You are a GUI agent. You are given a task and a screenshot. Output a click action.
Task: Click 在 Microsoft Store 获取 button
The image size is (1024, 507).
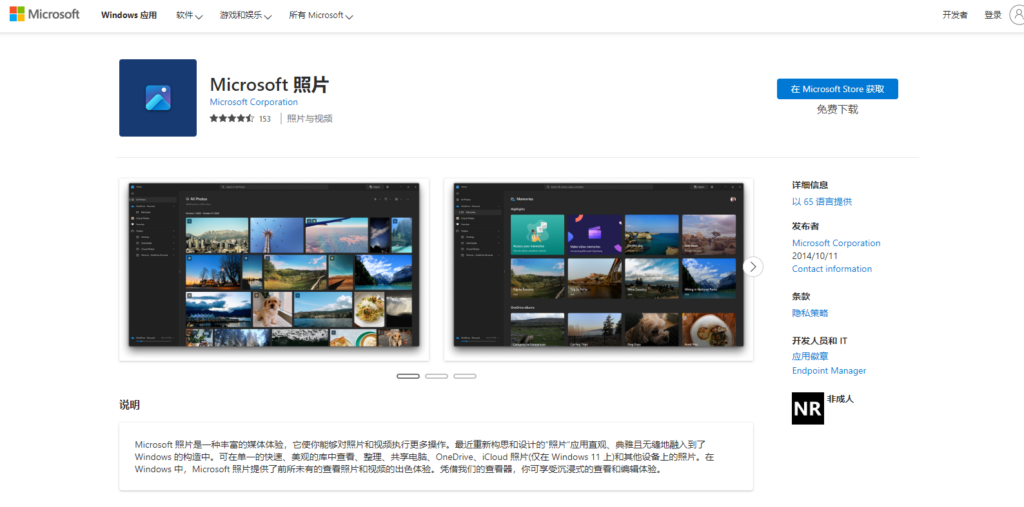pyautogui.click(x=837, y=89)
